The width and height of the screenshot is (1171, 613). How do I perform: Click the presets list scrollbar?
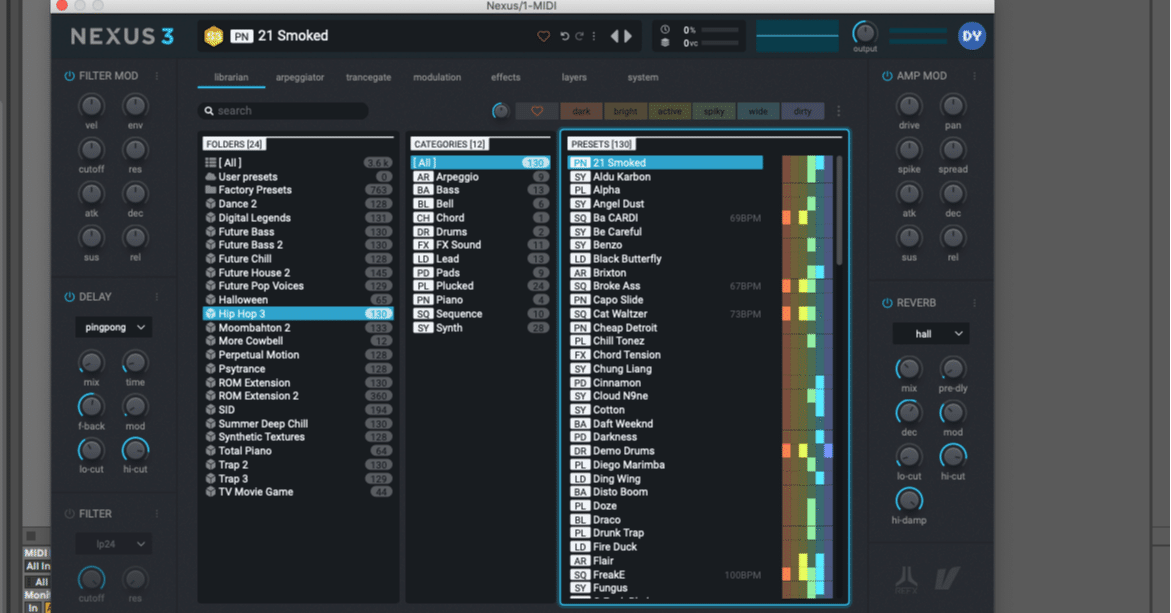click(840, 211)
